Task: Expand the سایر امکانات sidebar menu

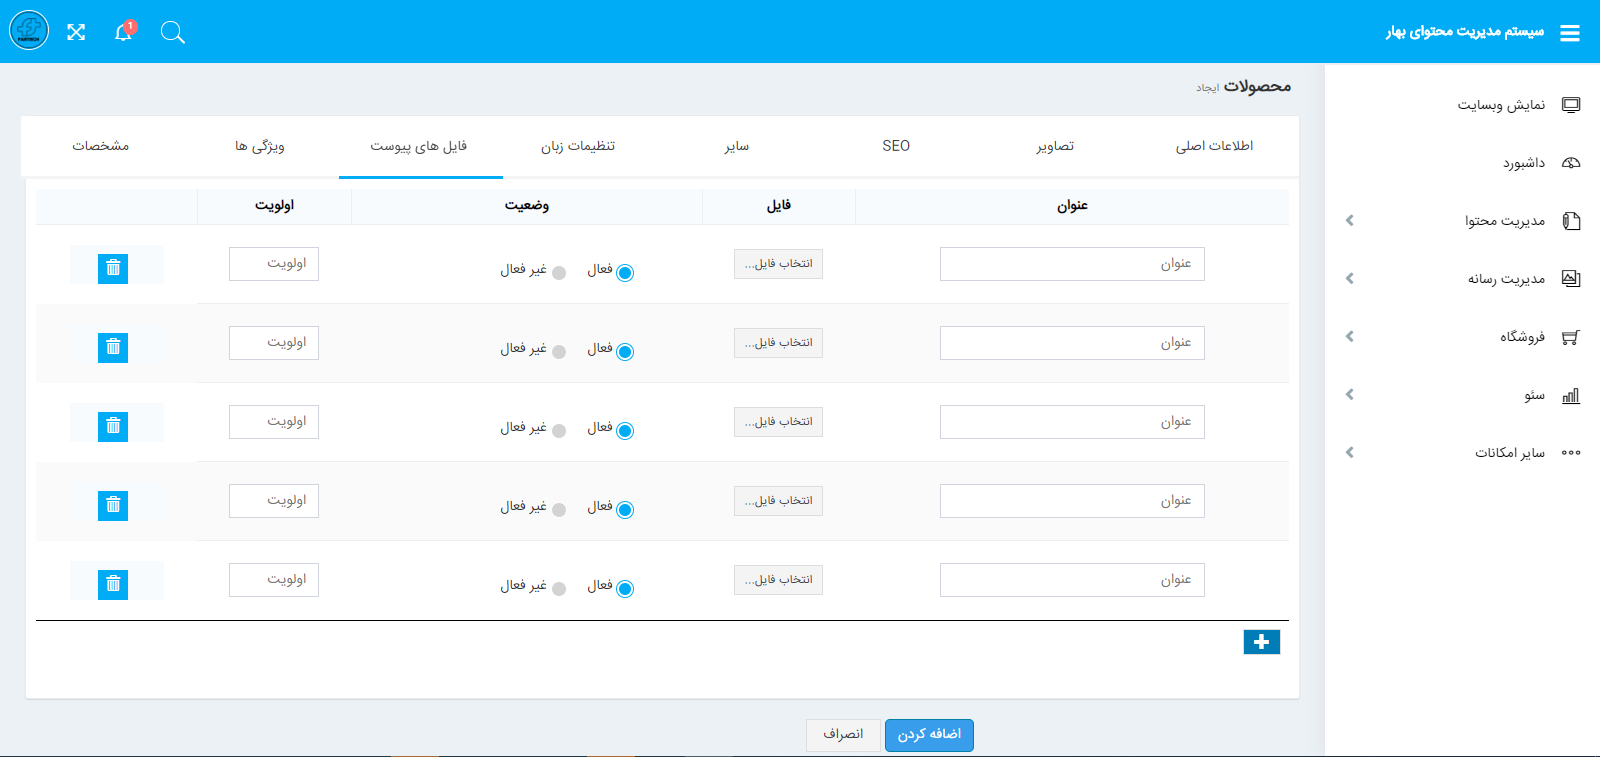Action: coord(1509,453)
